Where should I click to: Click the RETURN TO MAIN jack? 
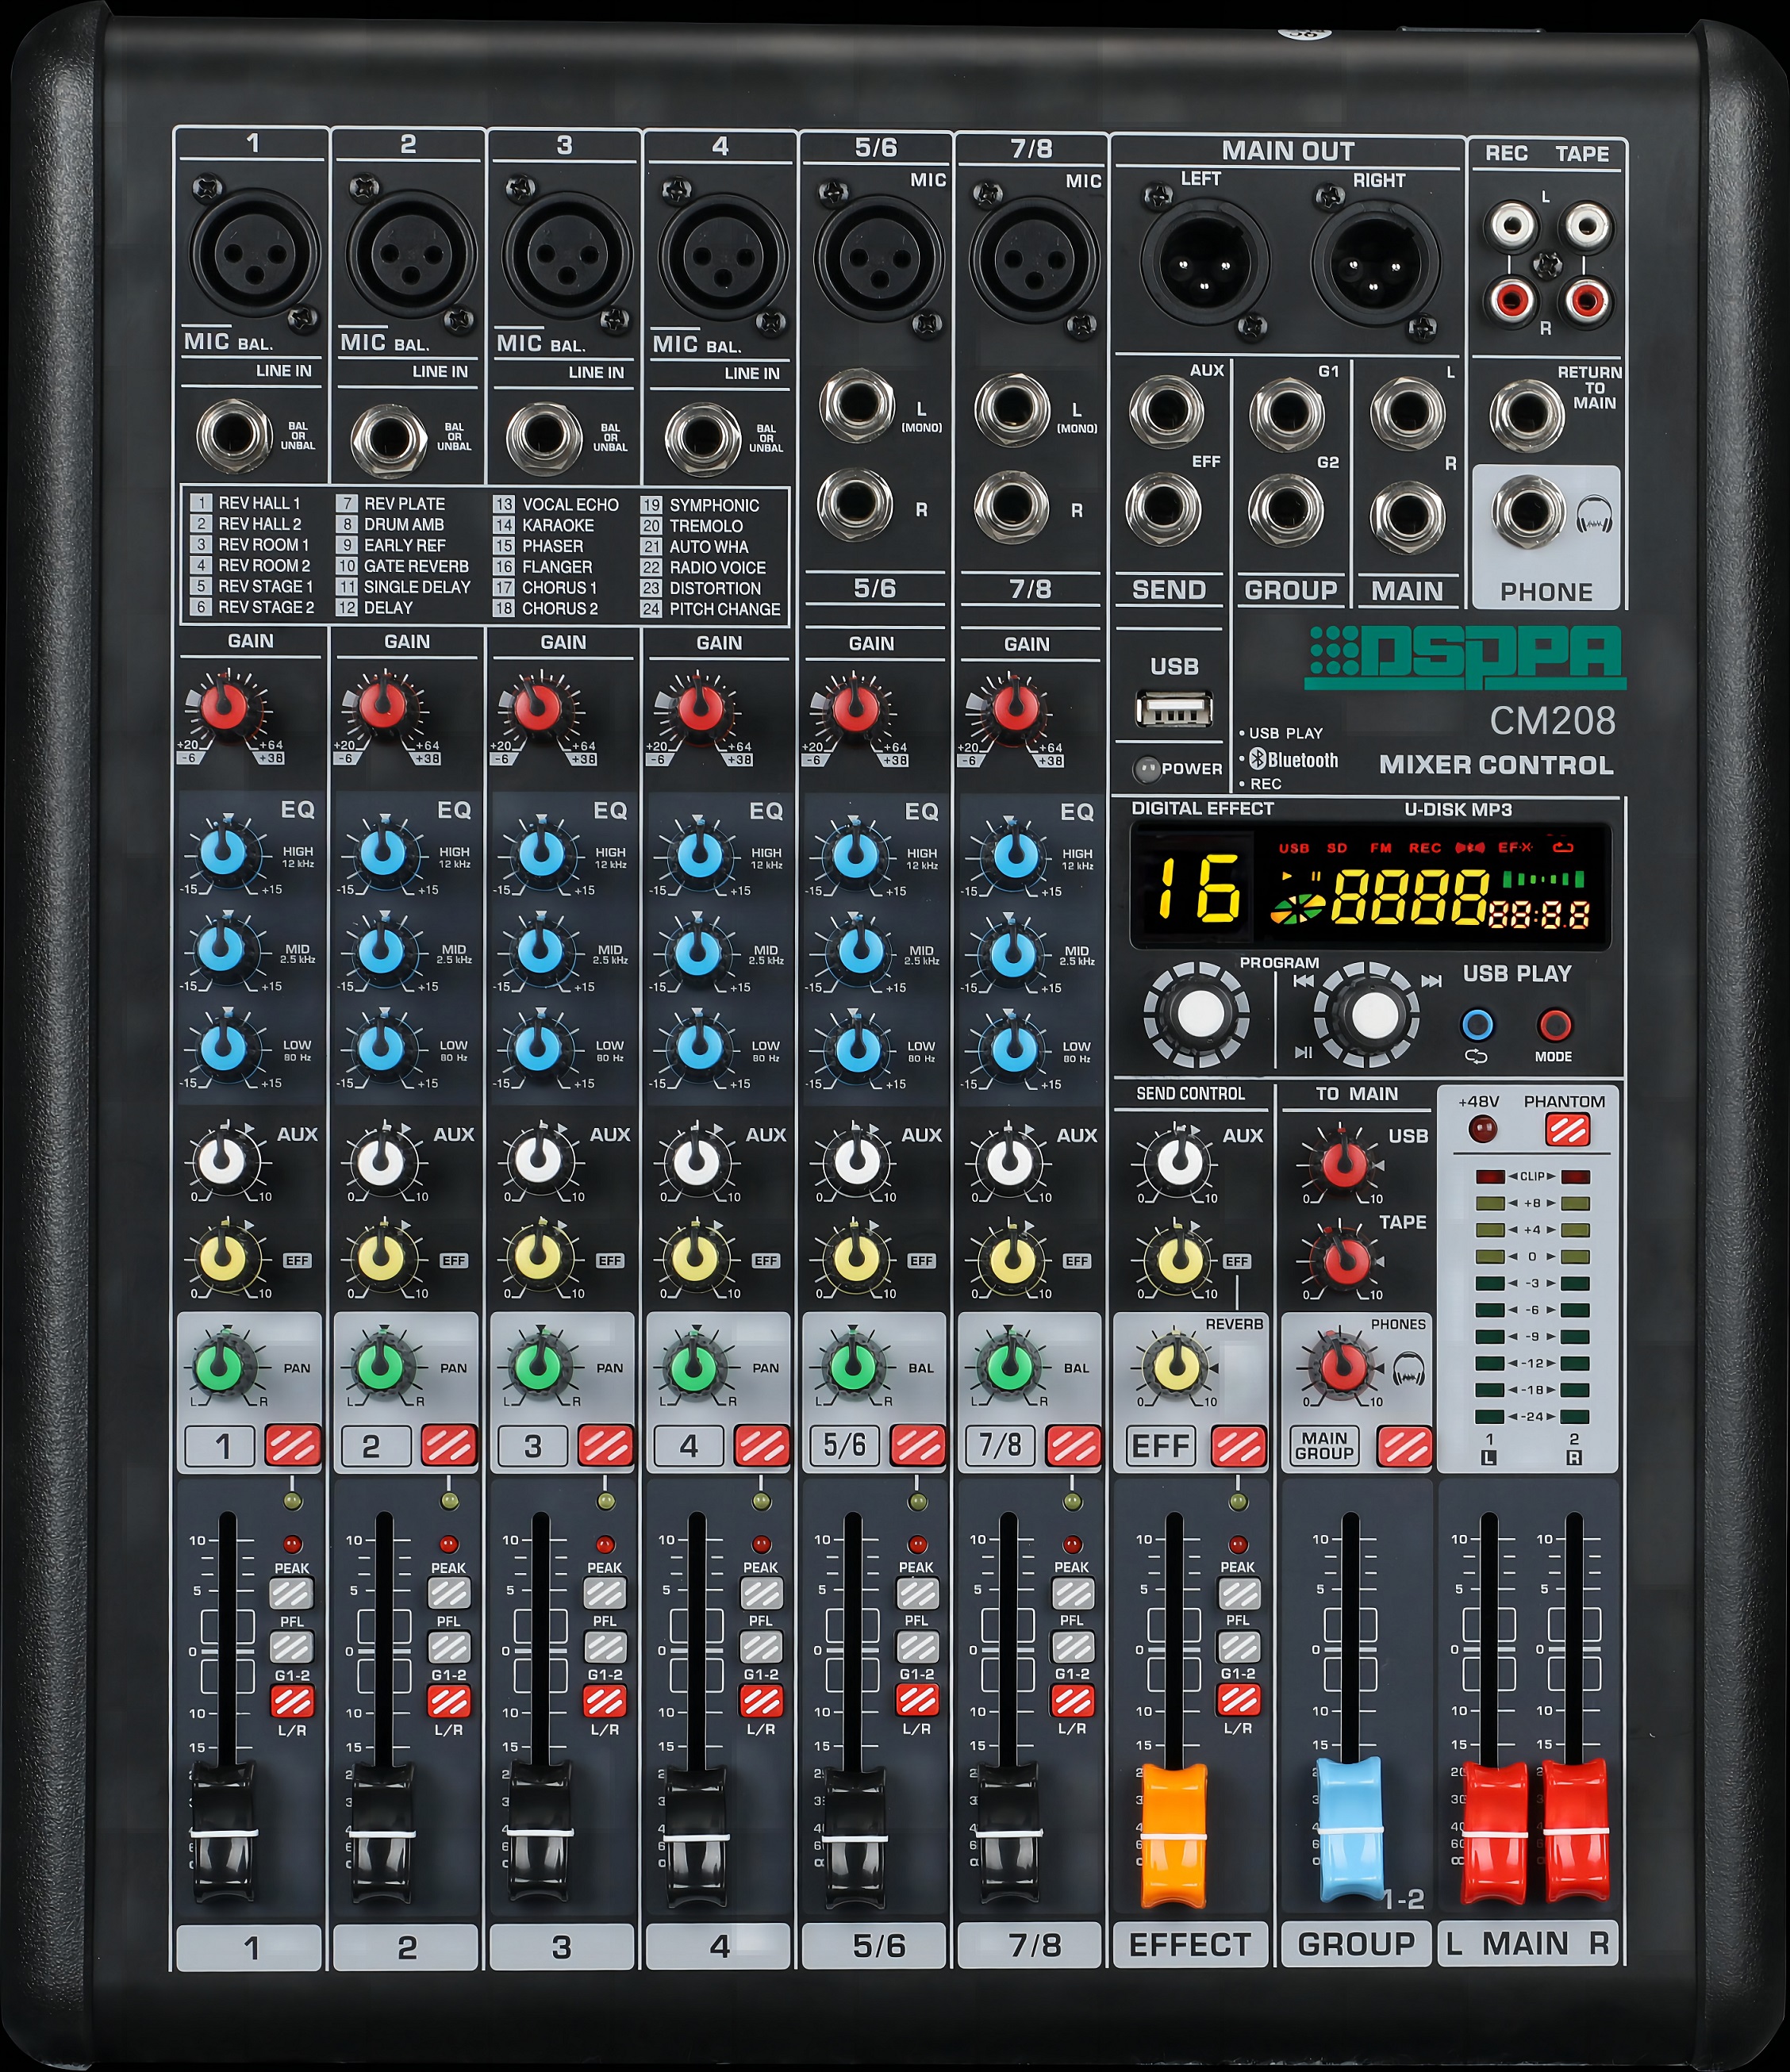[1526, 416]
